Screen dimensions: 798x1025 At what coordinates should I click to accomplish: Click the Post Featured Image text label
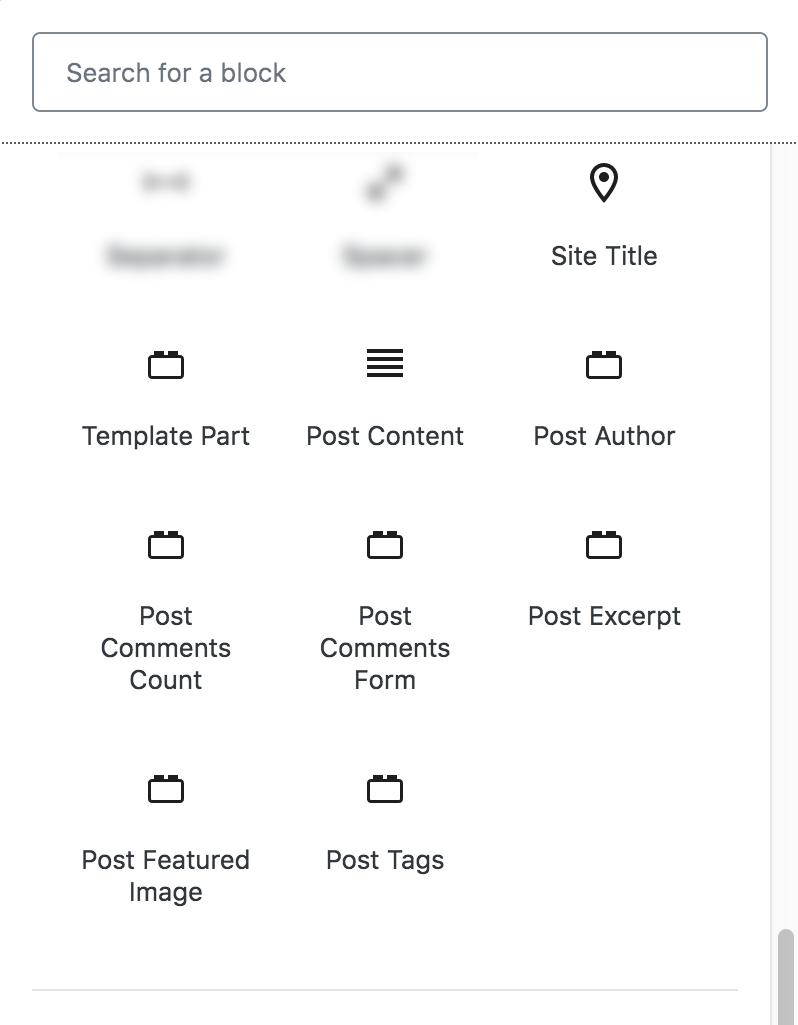[x=166, y=876]
